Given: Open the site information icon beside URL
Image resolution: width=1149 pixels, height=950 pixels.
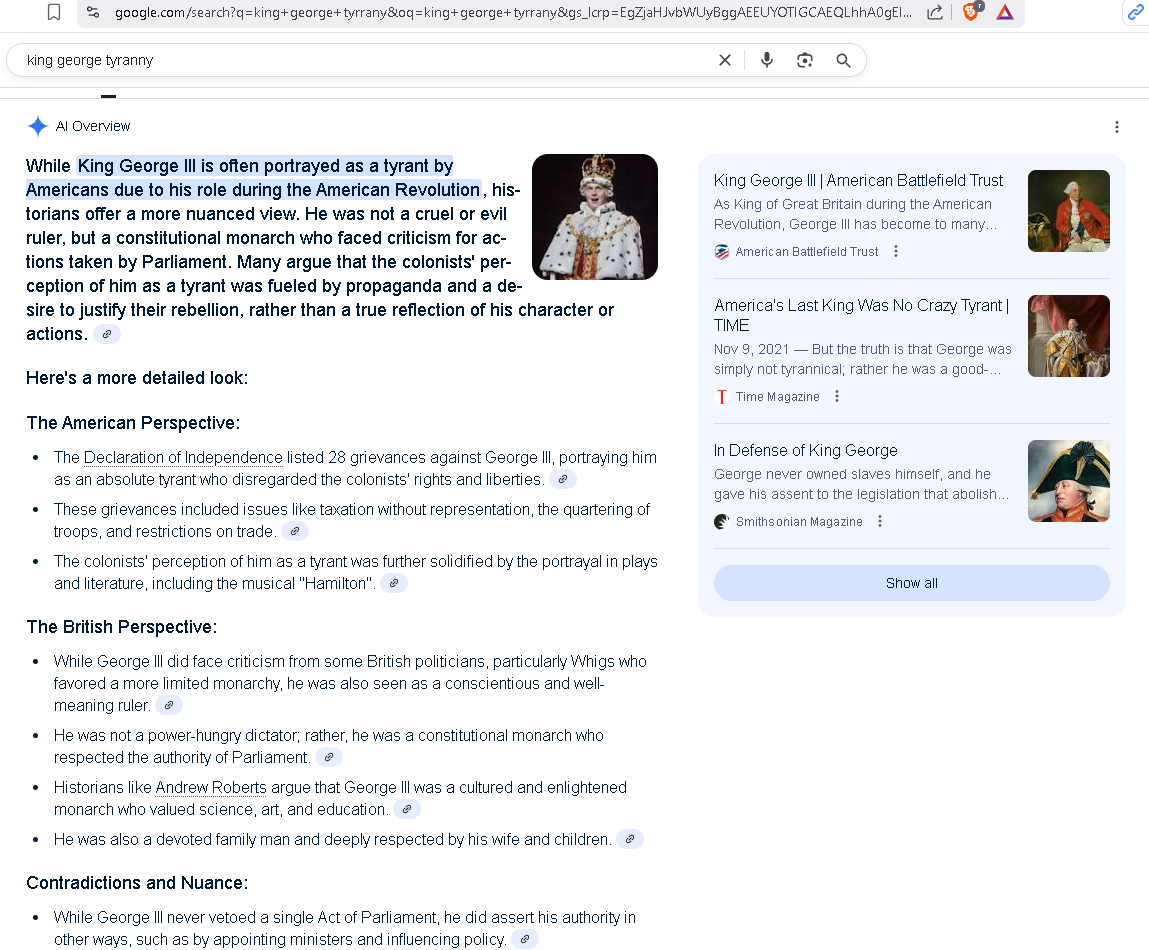Looking at the screenshot, I should 93,12.
